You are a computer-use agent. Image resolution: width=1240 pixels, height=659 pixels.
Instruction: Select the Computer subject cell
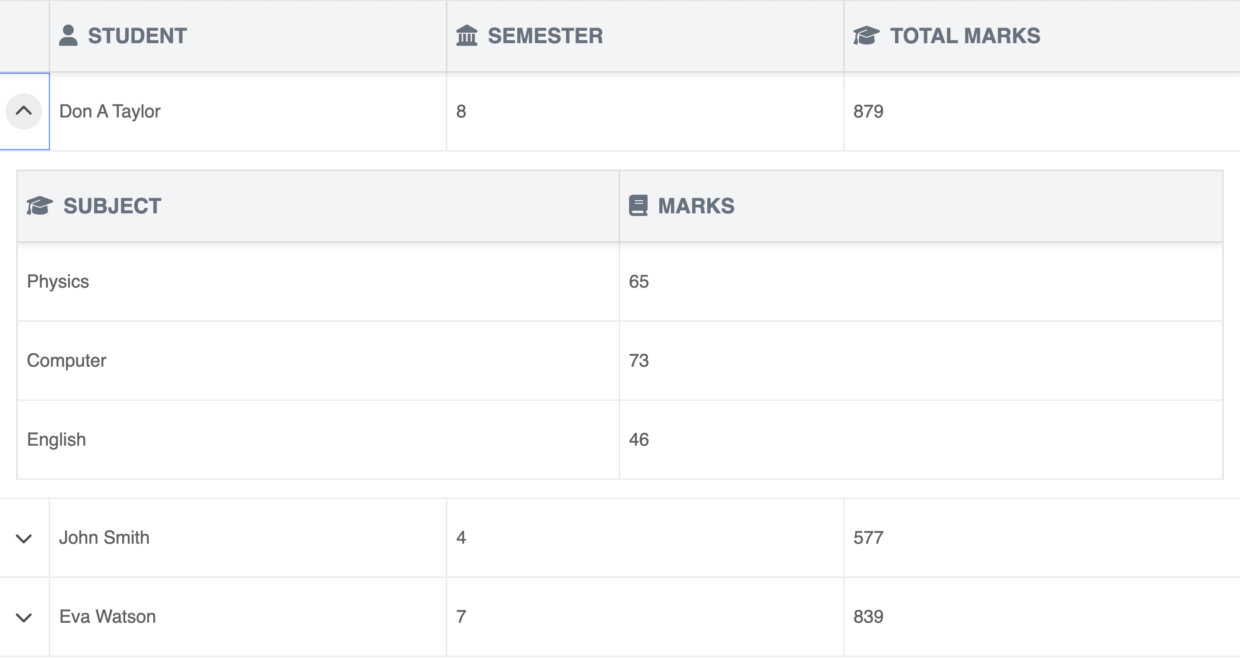click(66, 361)
